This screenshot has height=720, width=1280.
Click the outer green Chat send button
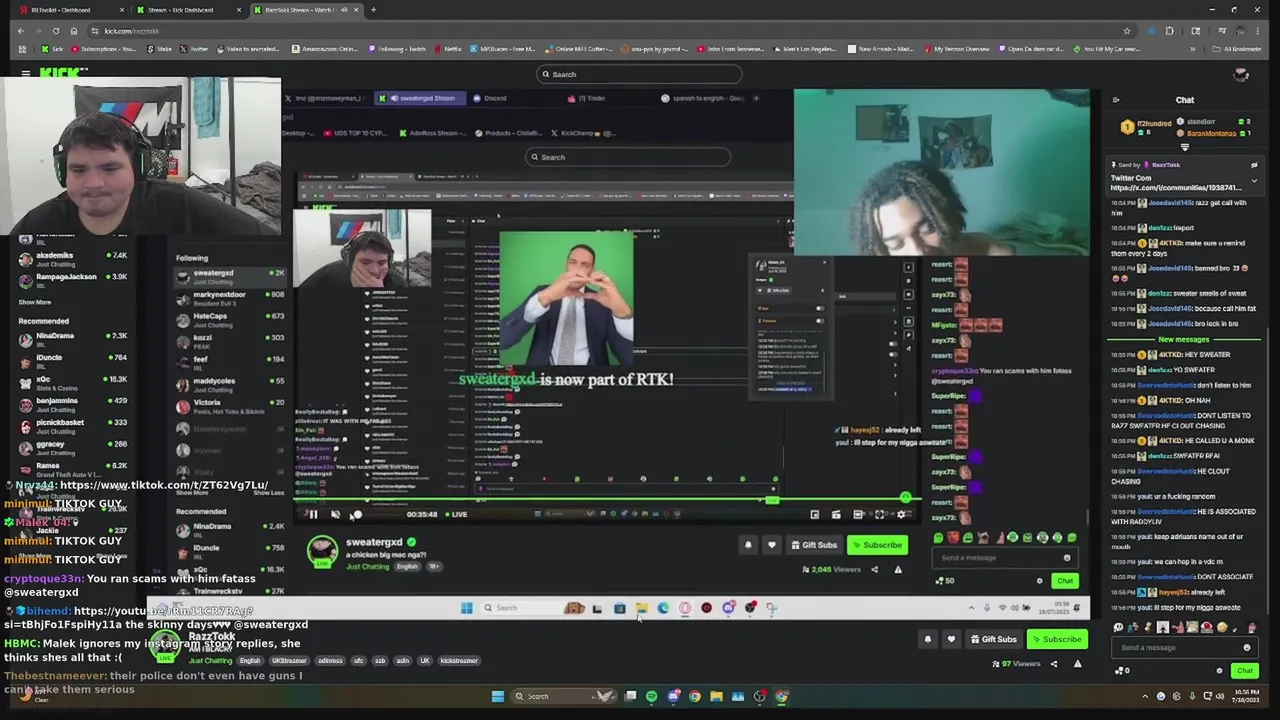[x=1244, y=670]
